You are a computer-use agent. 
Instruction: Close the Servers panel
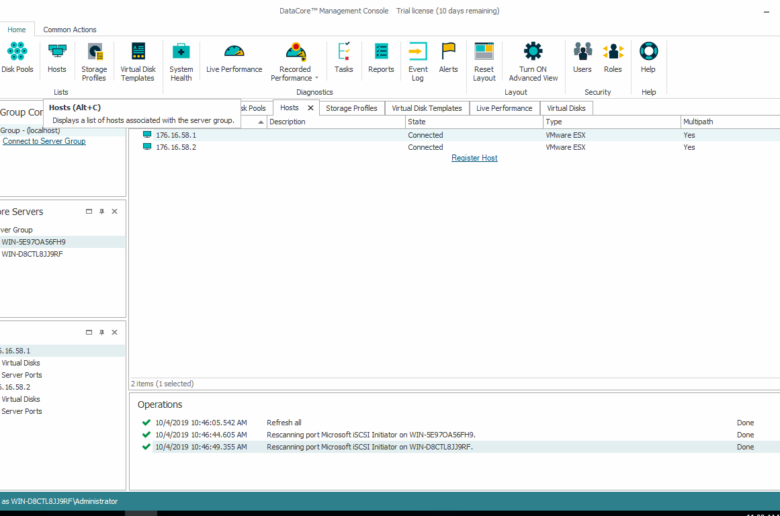point(114,211)
